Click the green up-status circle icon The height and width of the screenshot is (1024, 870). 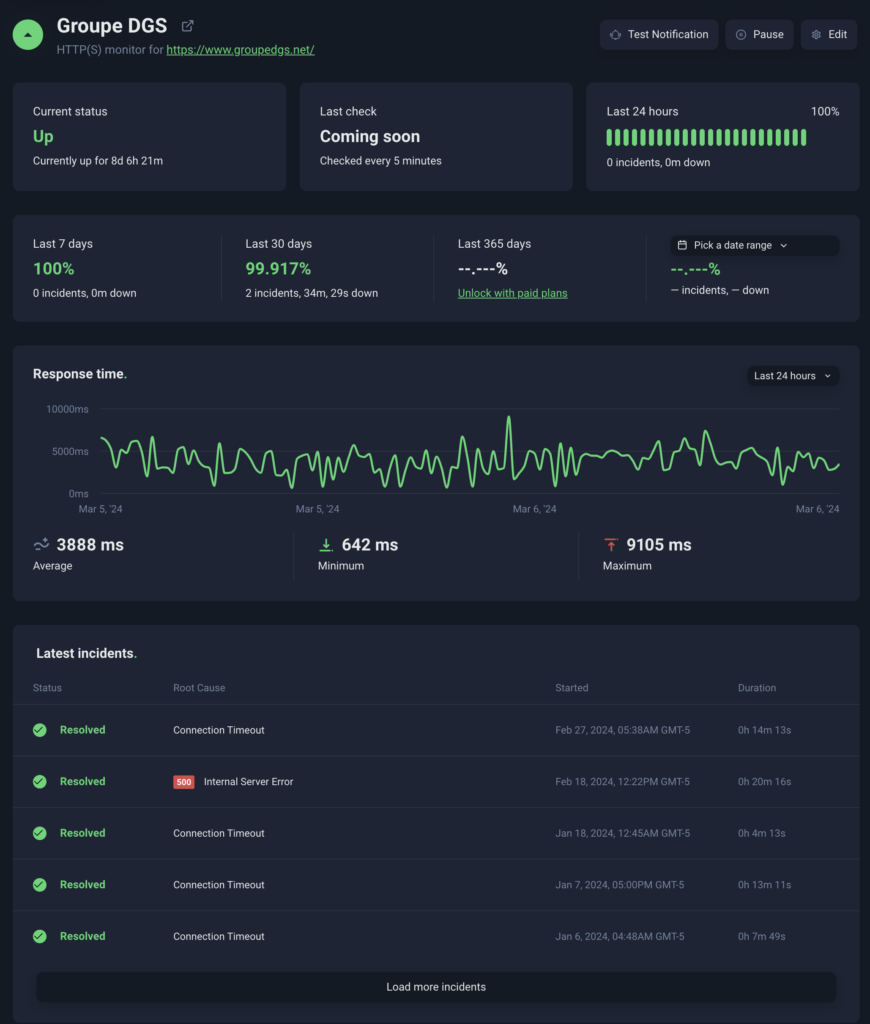(28, 34)
